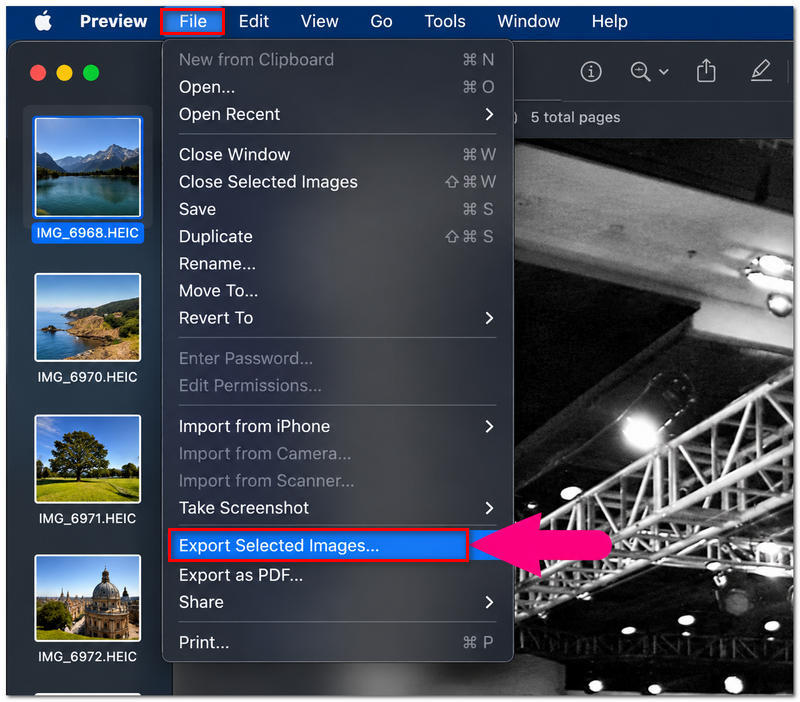
Task: Expand Import from iPhone submenu
Action: click(337, 427)
